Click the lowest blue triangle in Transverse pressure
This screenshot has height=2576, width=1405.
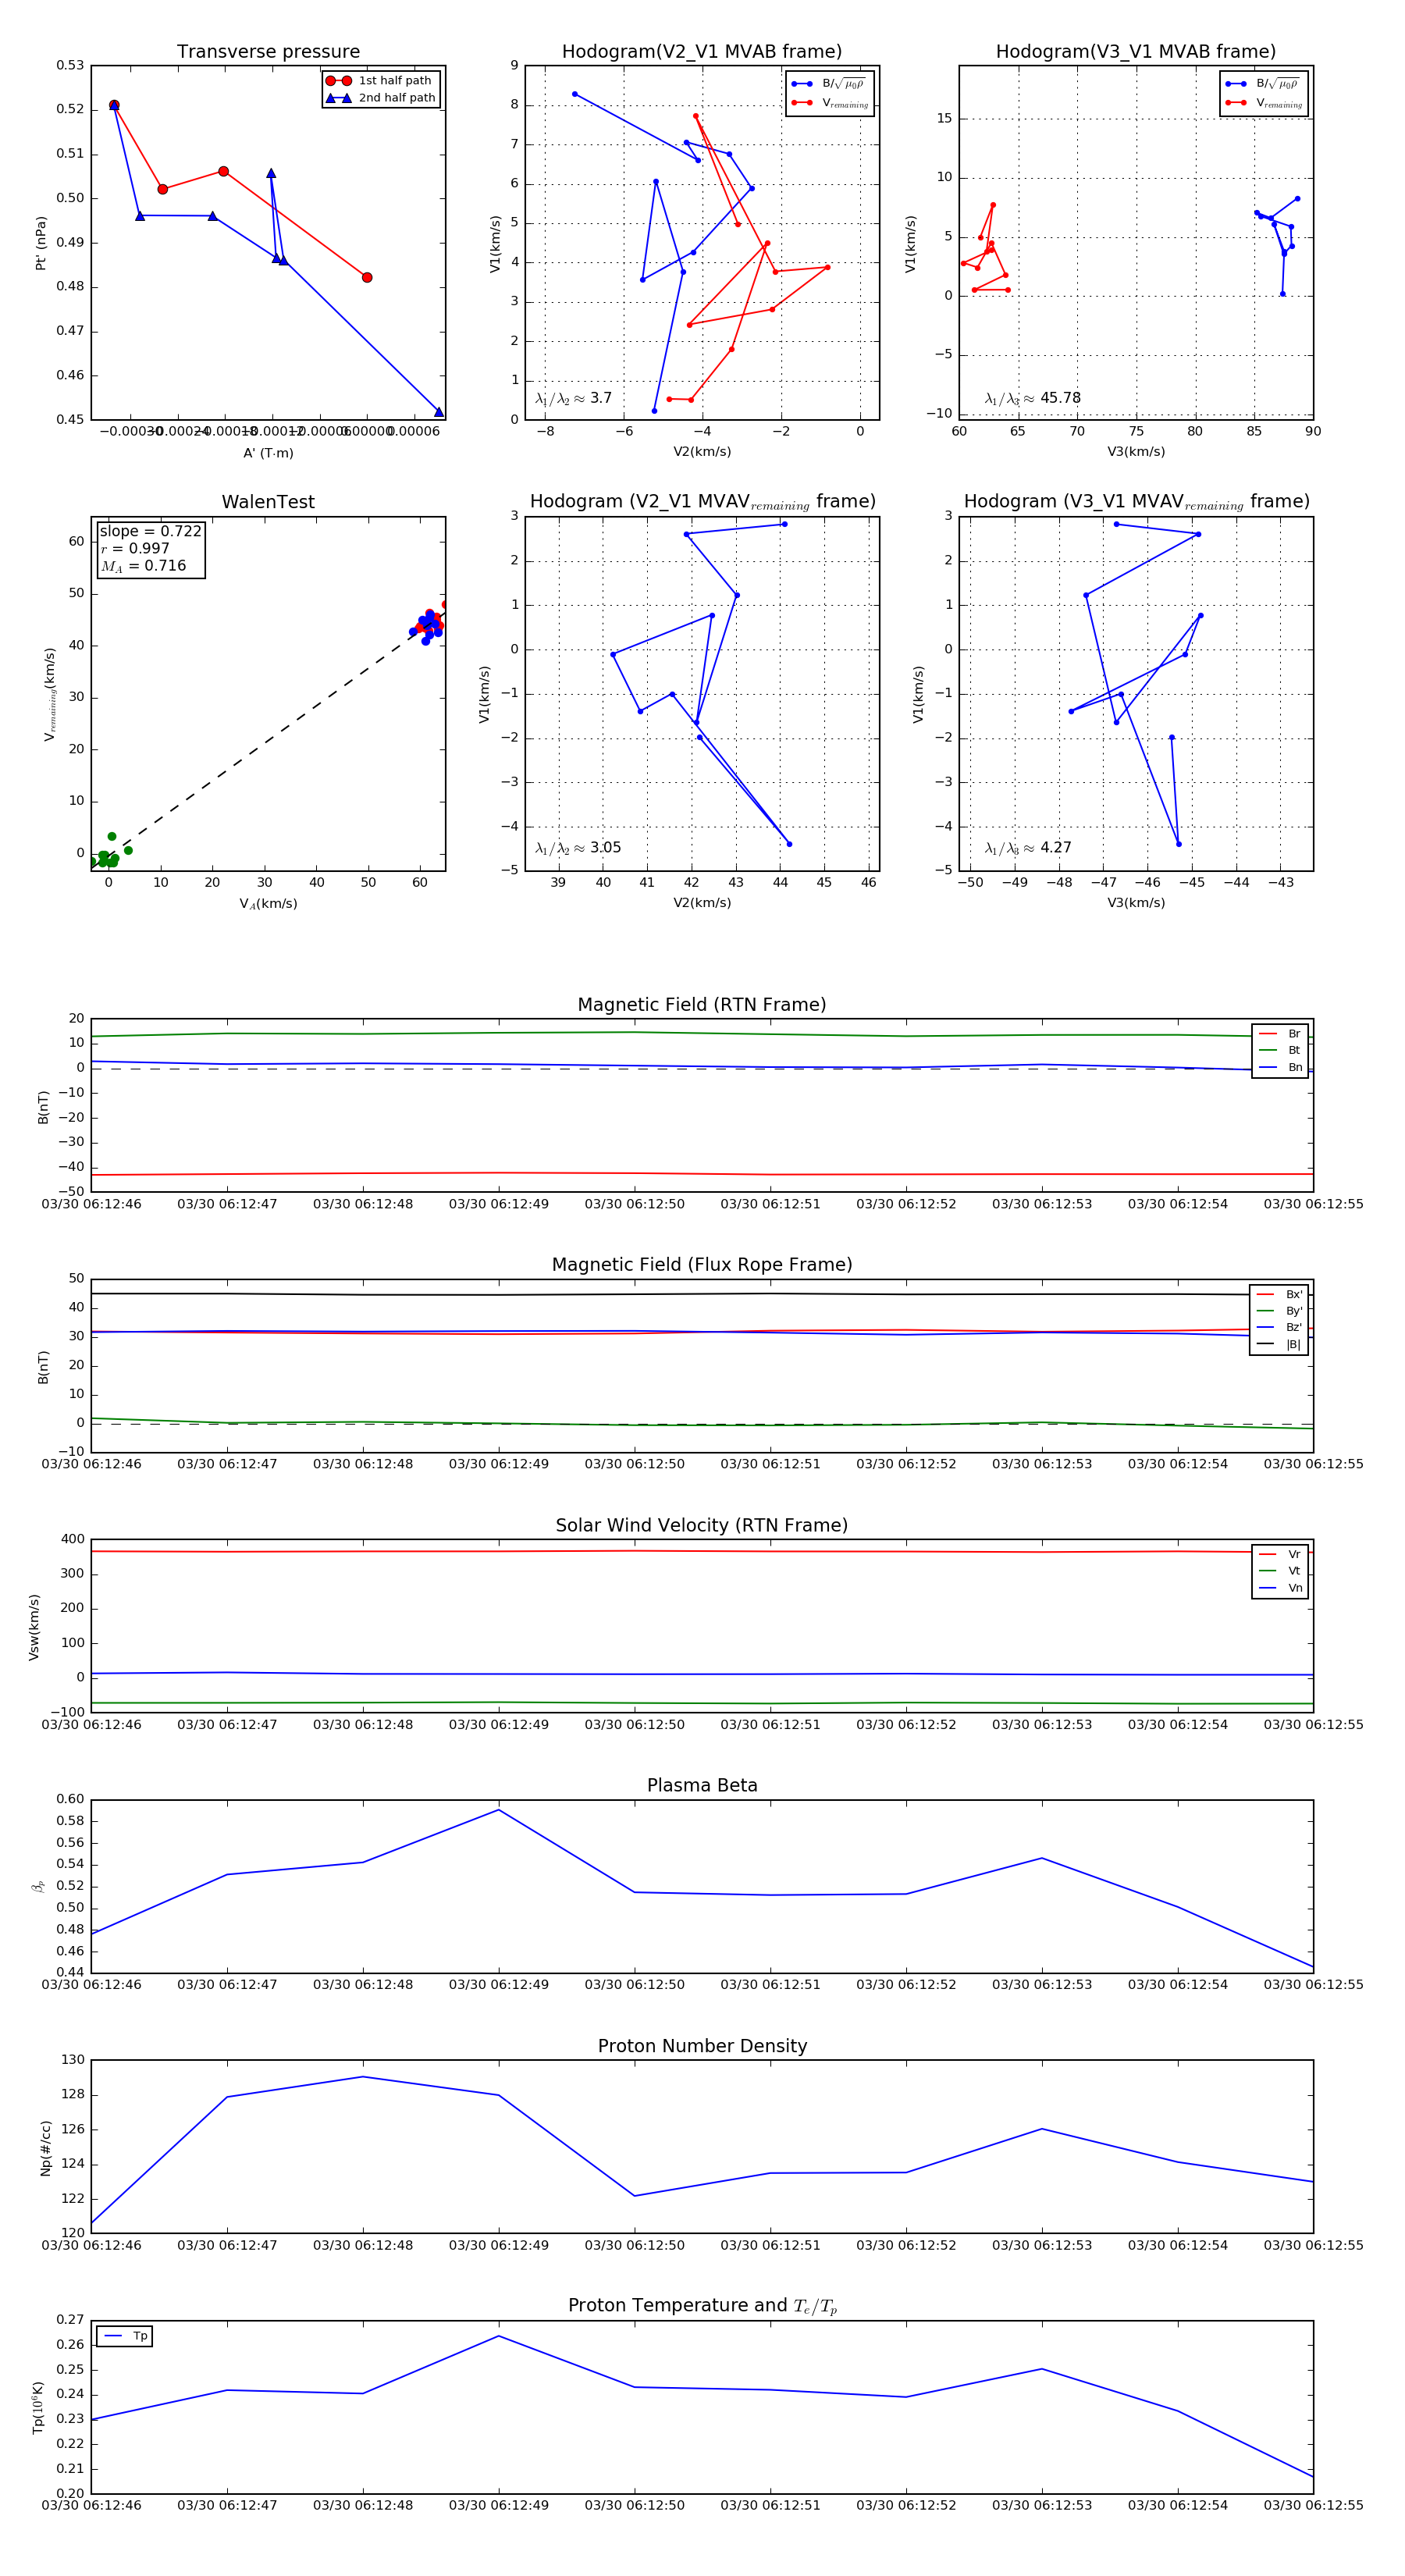[x=438, y=412]
